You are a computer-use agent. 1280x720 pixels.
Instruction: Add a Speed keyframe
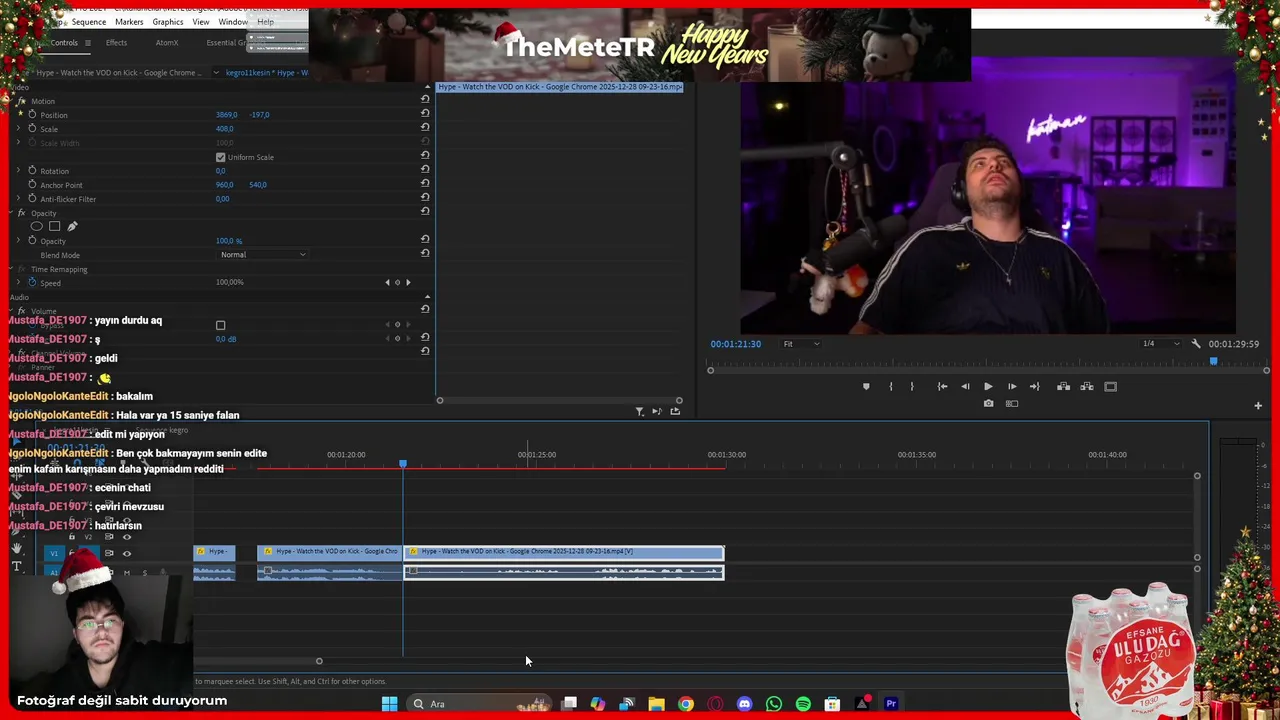pyautogui.click(x=397, y=282)
